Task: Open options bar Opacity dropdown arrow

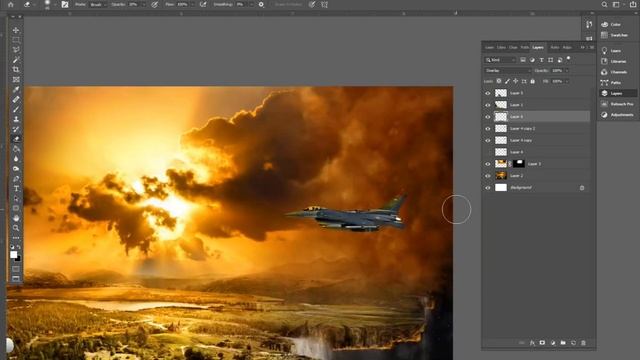Action: point(143,4)
